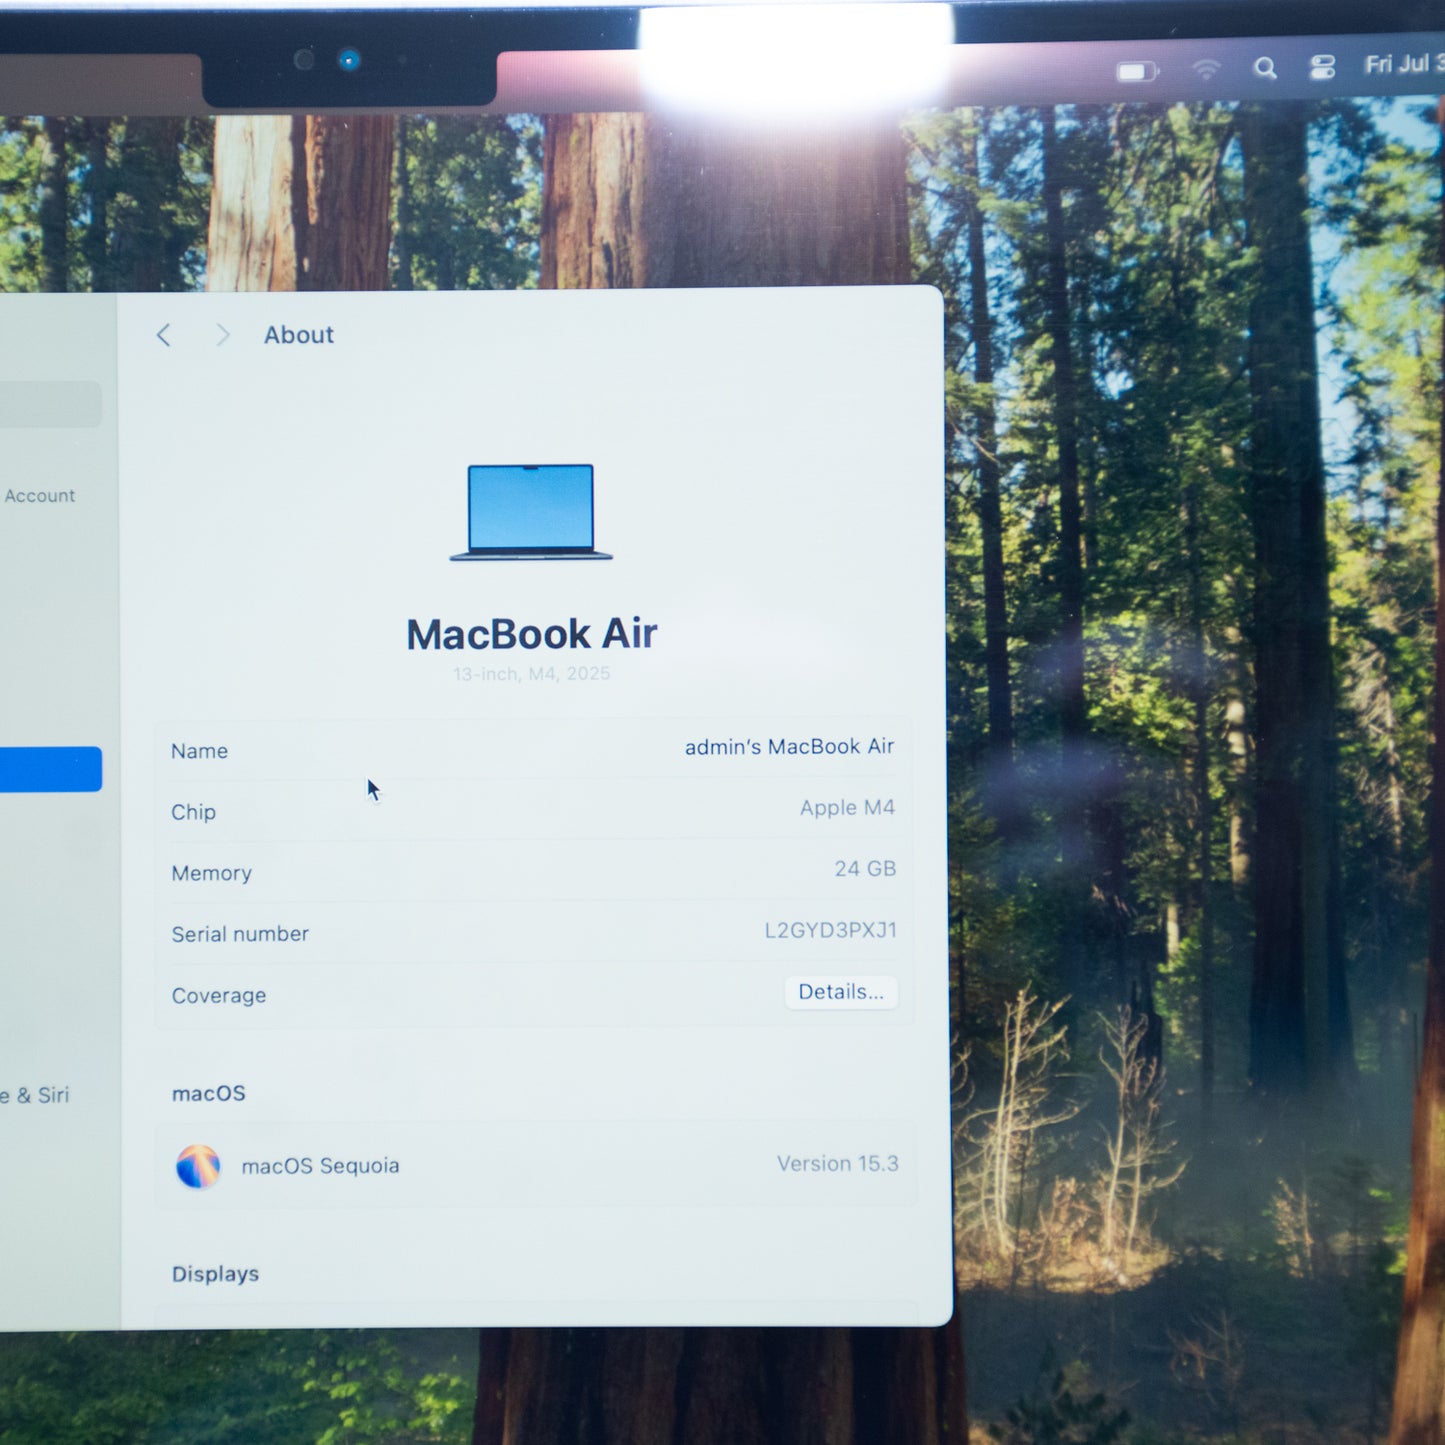
Task: Click the MacBook Air laptop illustration
Action: [x=531, y=512]
